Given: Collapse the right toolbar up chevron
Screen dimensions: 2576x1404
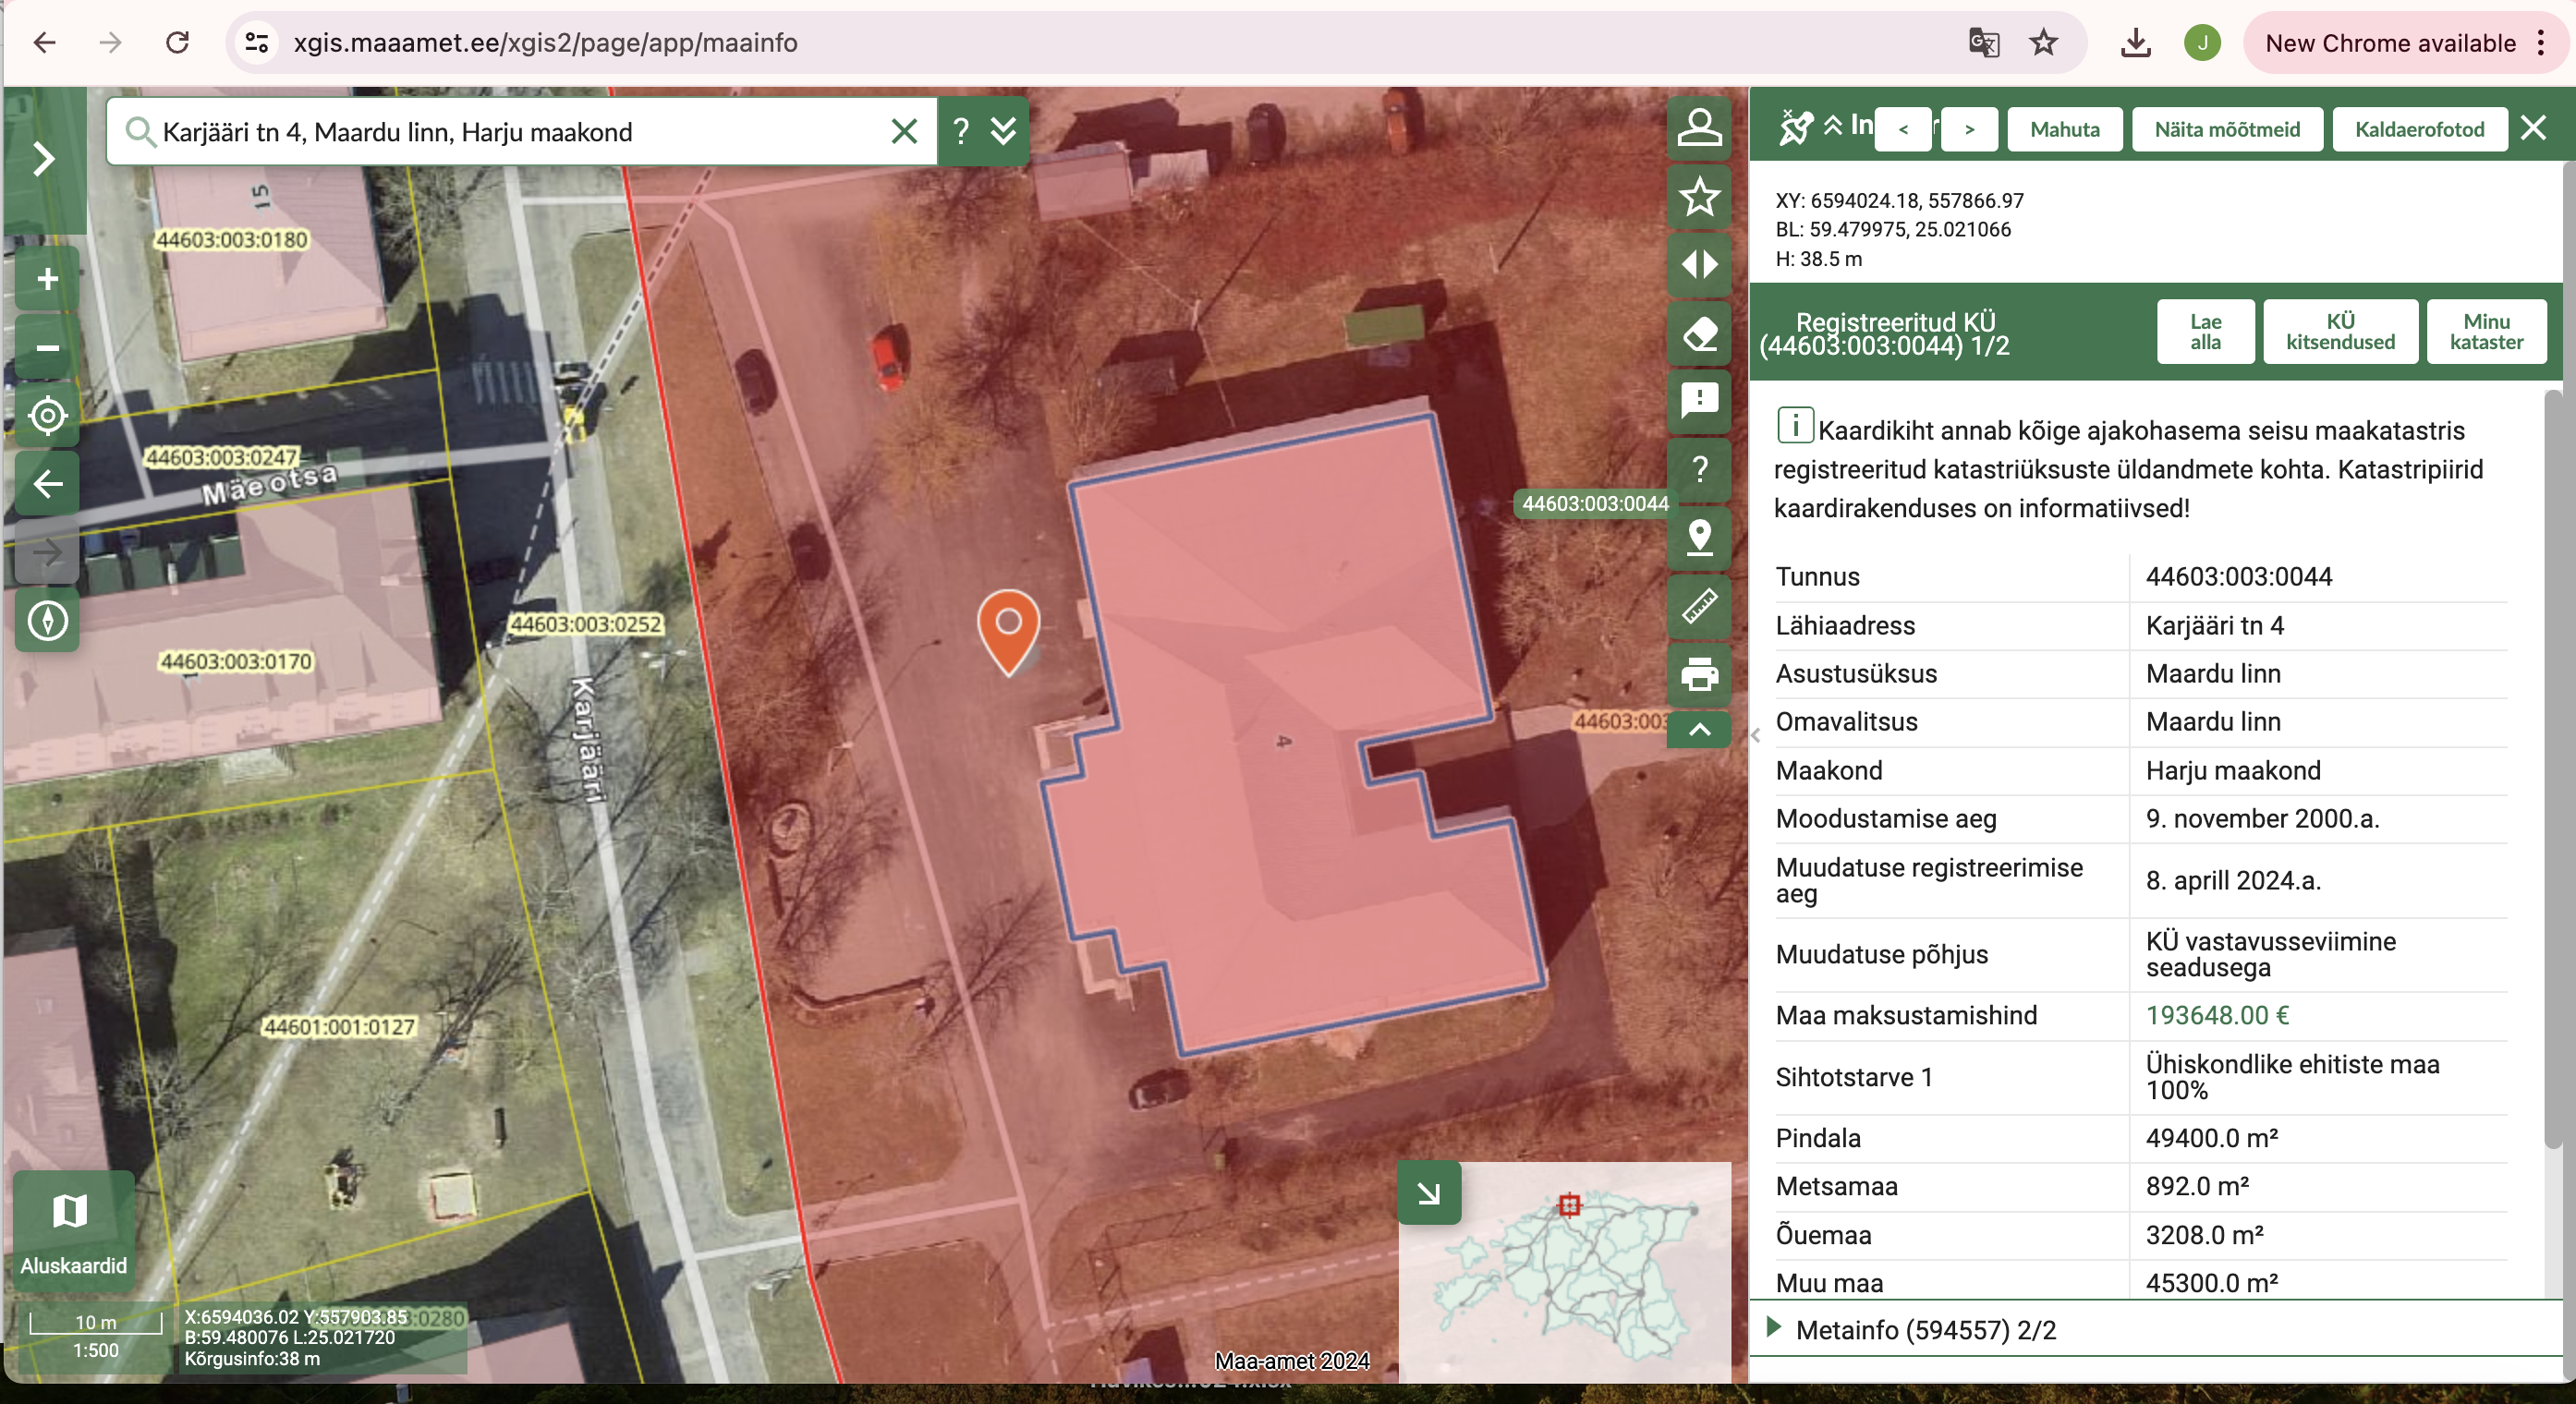Looking at the screenshot, I should click(1699, 730).
